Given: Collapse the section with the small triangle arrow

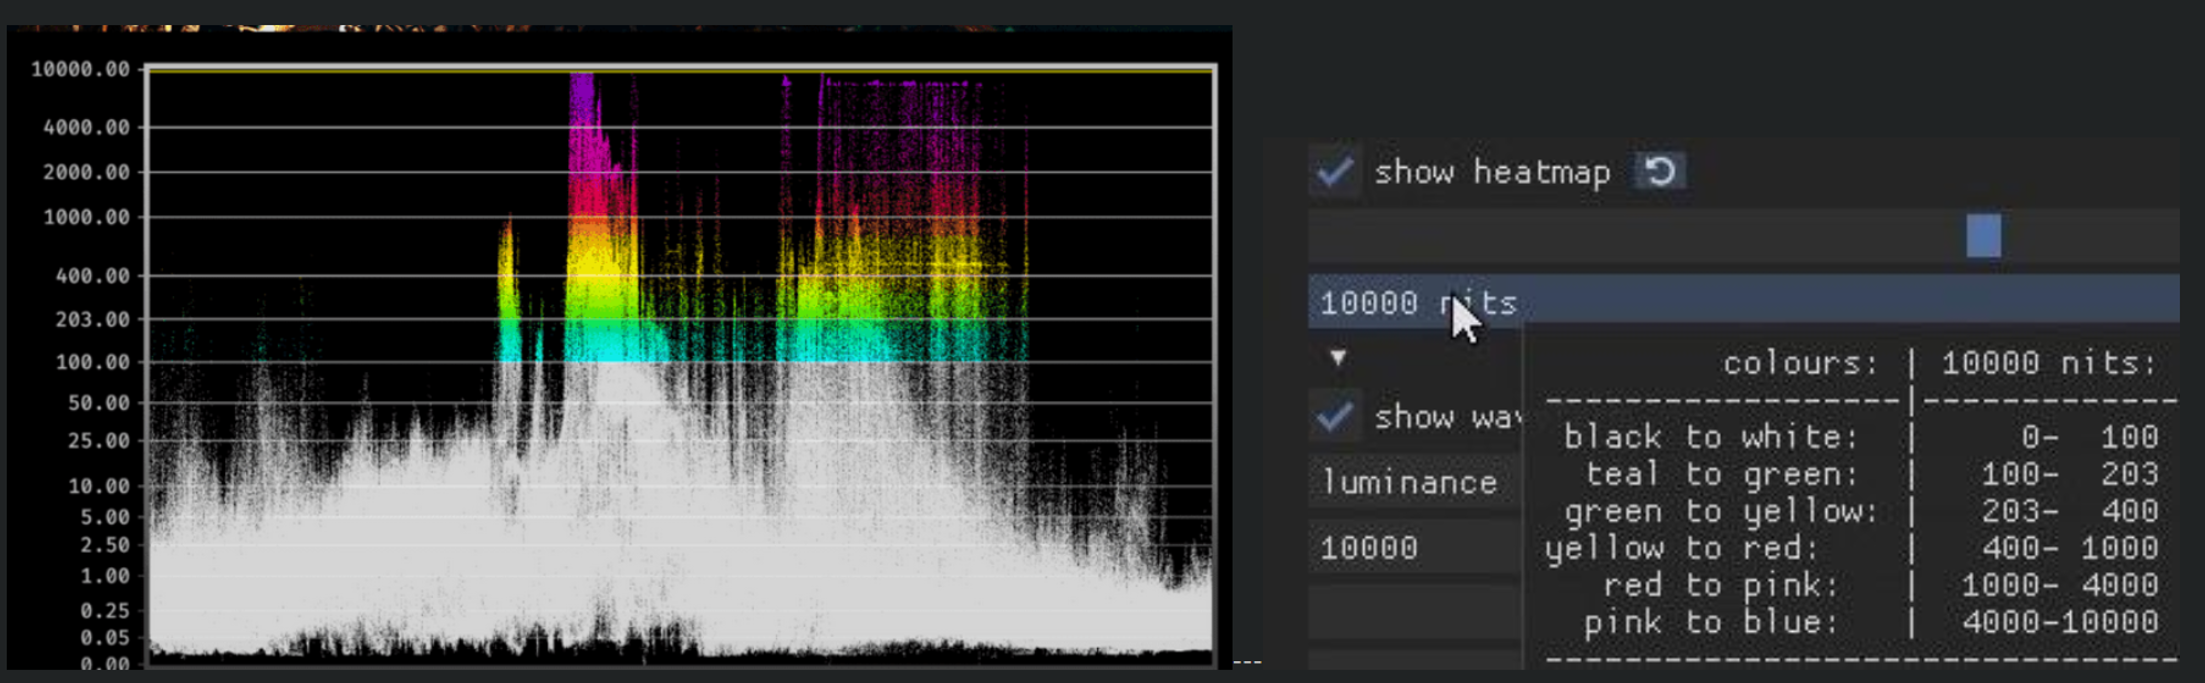Looking at the screenshot, I should (x=1338, y=357).
